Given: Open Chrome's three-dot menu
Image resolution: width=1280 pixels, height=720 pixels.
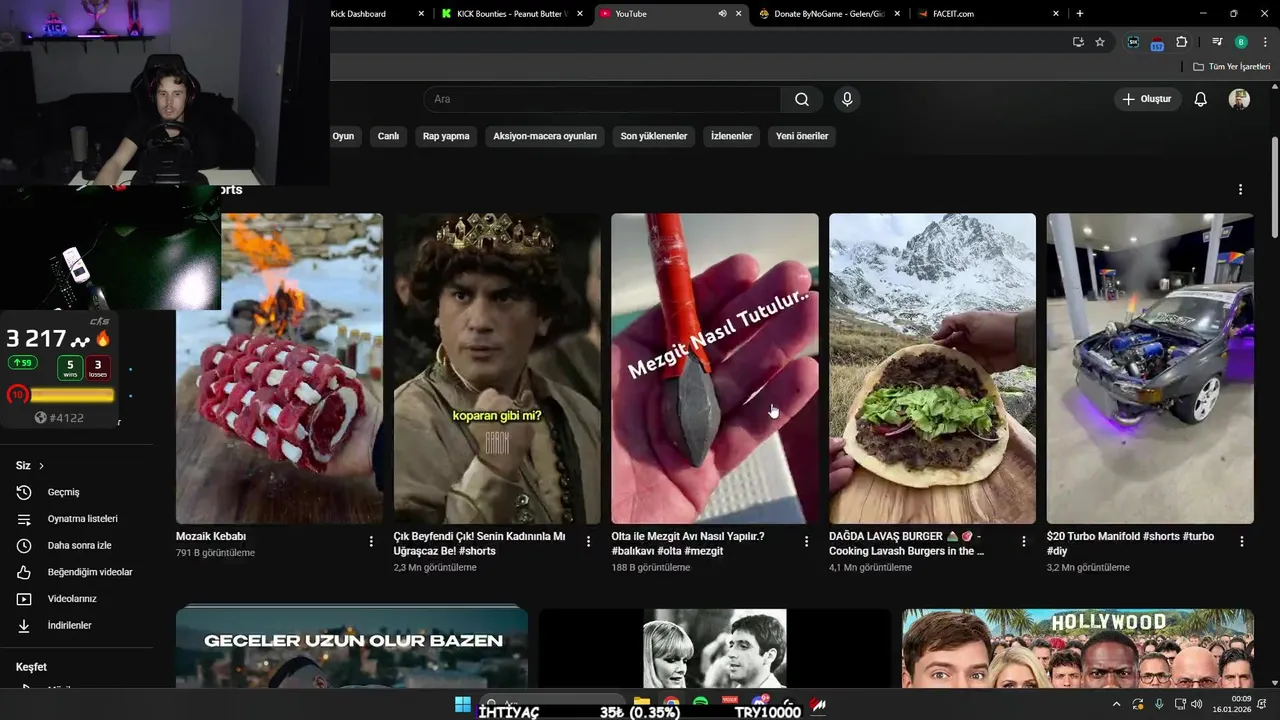Looking at the screenshot, I should pyautogui.click(x=1264, y=42).
